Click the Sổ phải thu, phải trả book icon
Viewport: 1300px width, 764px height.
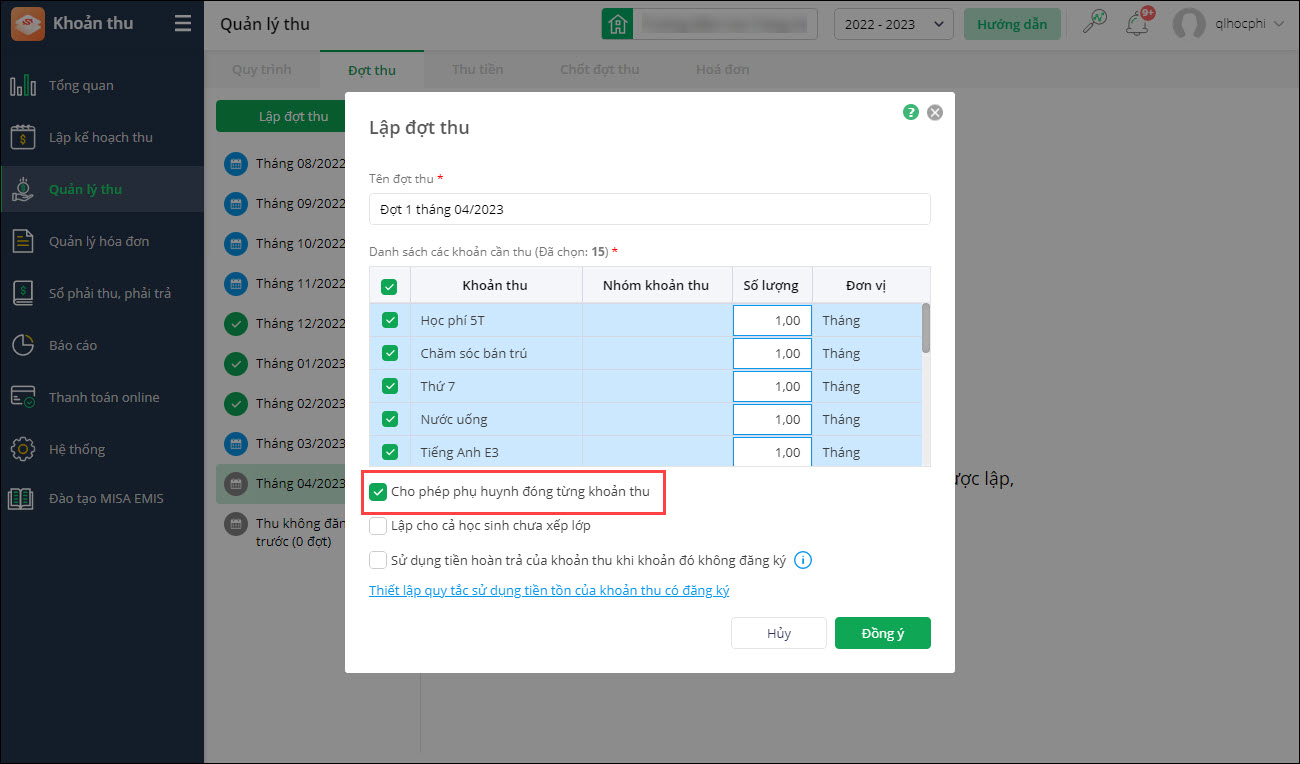[x=23, y=293]
